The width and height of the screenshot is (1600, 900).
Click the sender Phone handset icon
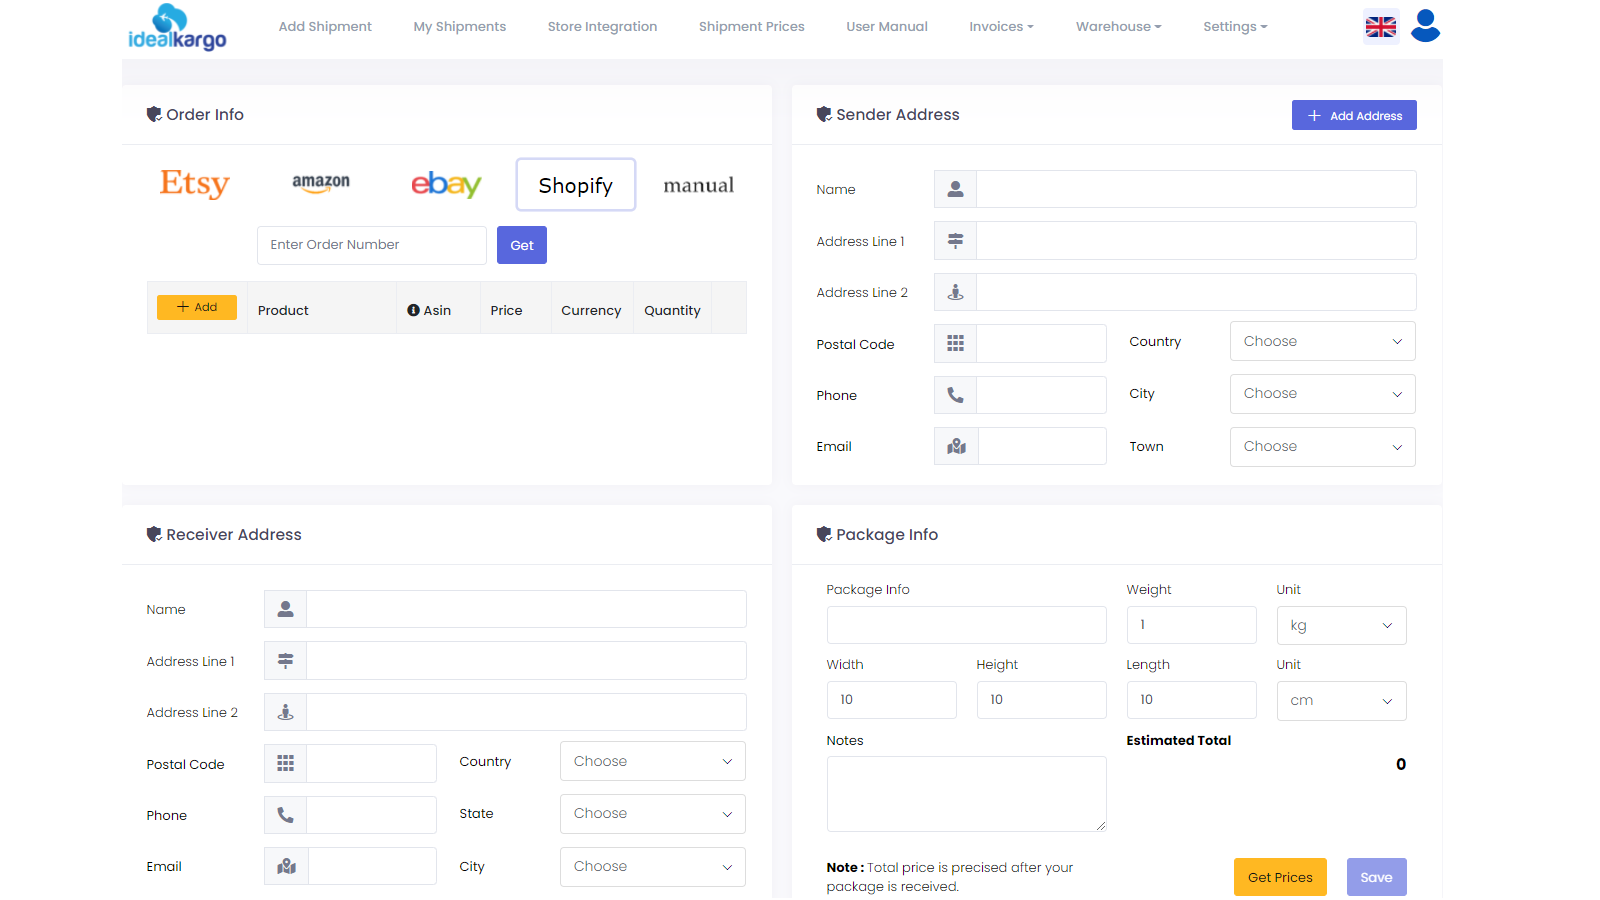pyautogui.click(x=955, y=395)
